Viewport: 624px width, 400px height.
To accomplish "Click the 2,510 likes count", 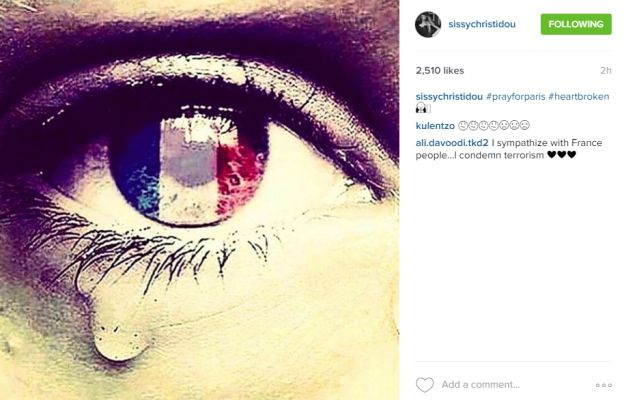I will (440, 70).
